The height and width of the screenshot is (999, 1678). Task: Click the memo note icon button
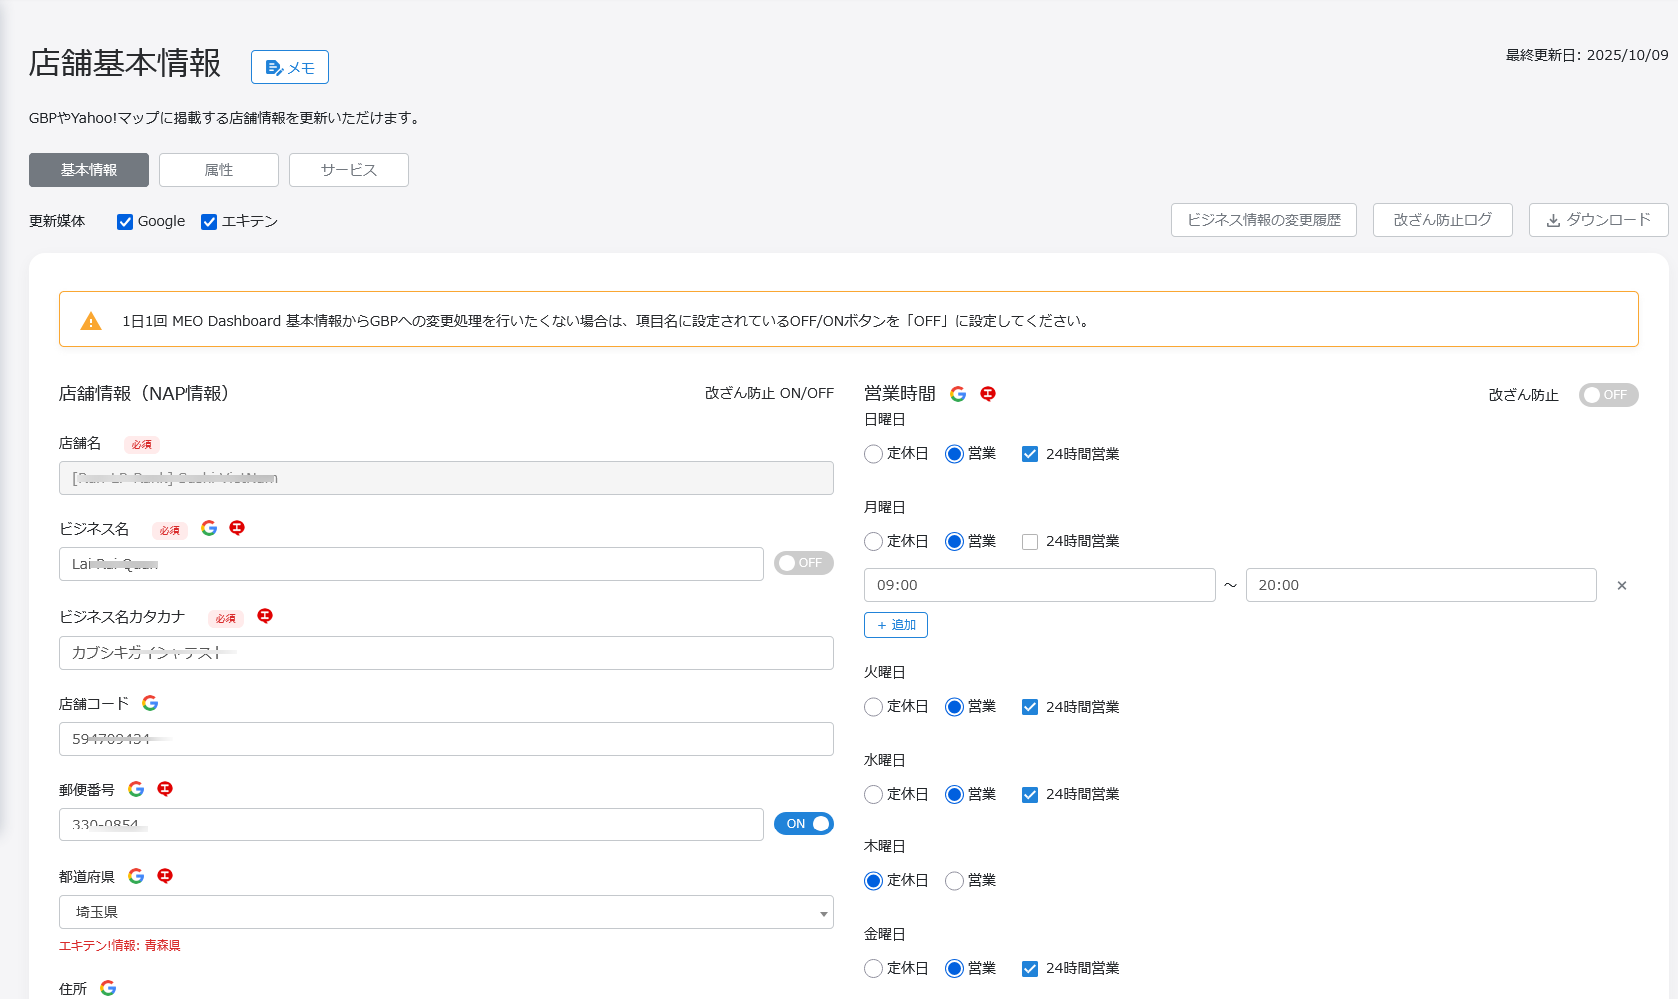pyautogui.click(x=289, y=67)
